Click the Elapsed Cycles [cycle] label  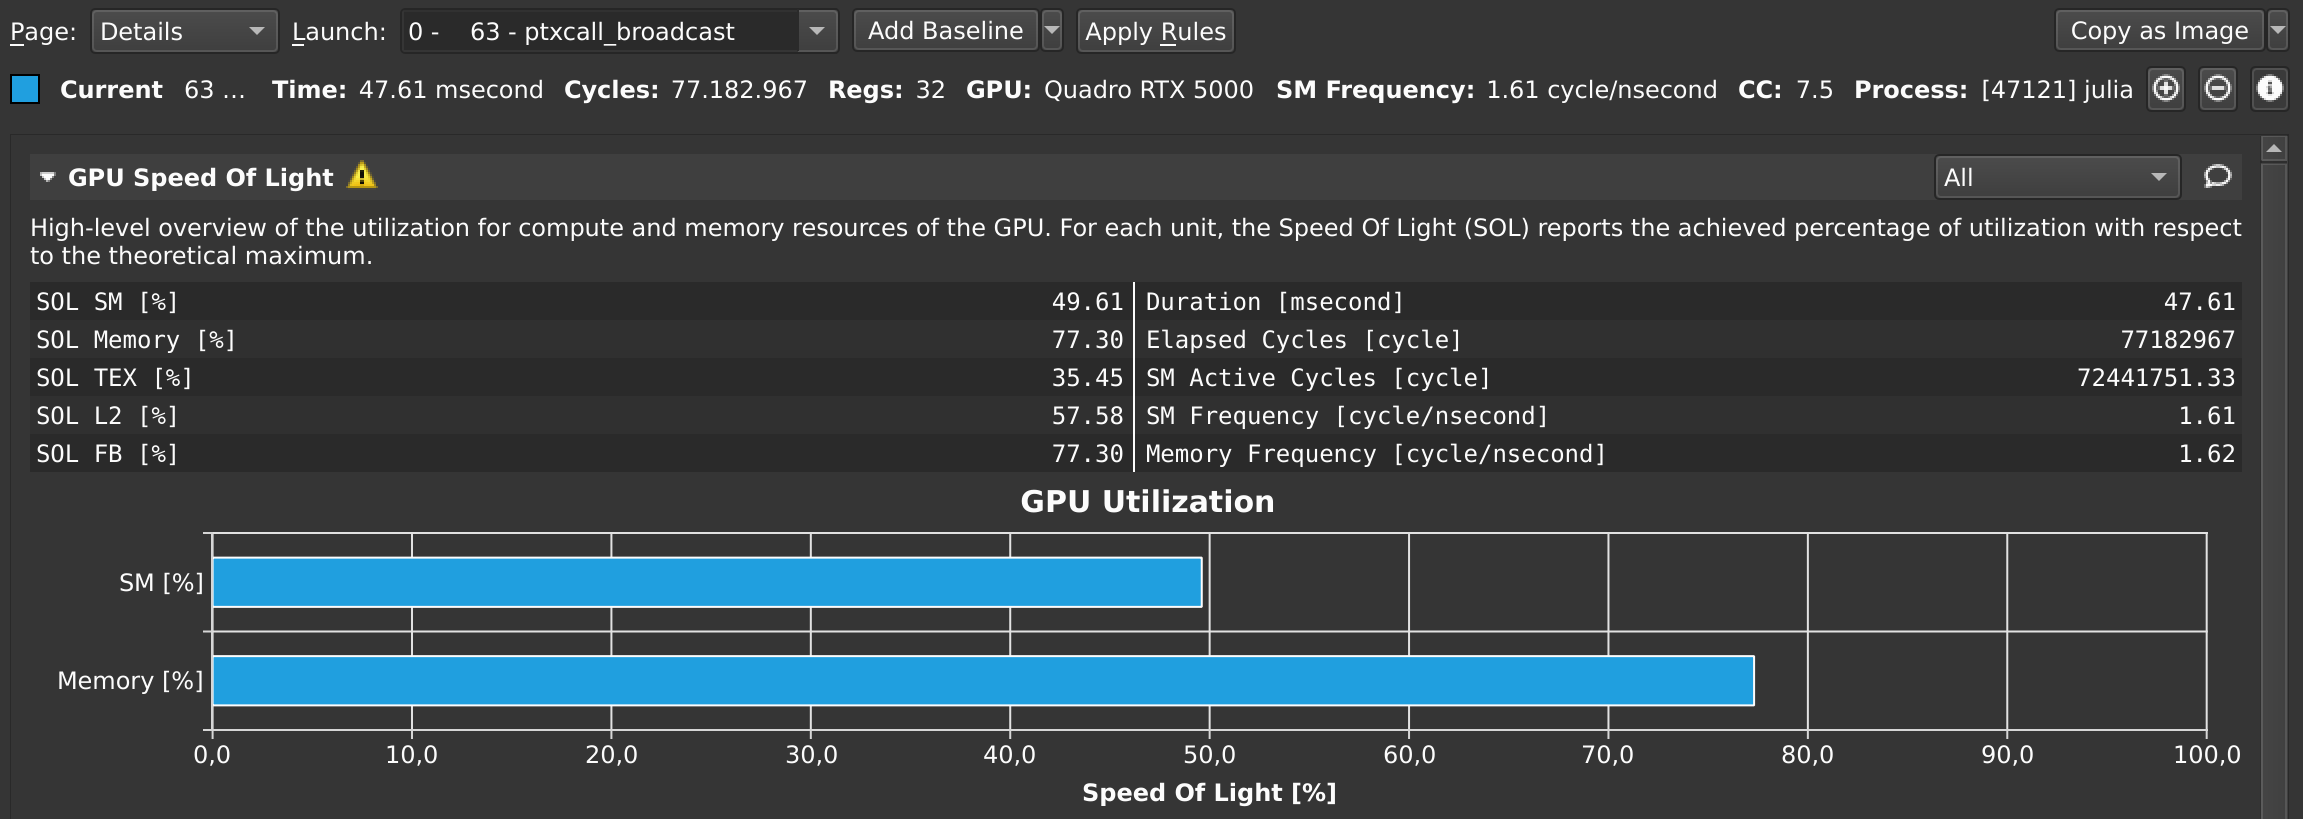(x=1304, y=340)
